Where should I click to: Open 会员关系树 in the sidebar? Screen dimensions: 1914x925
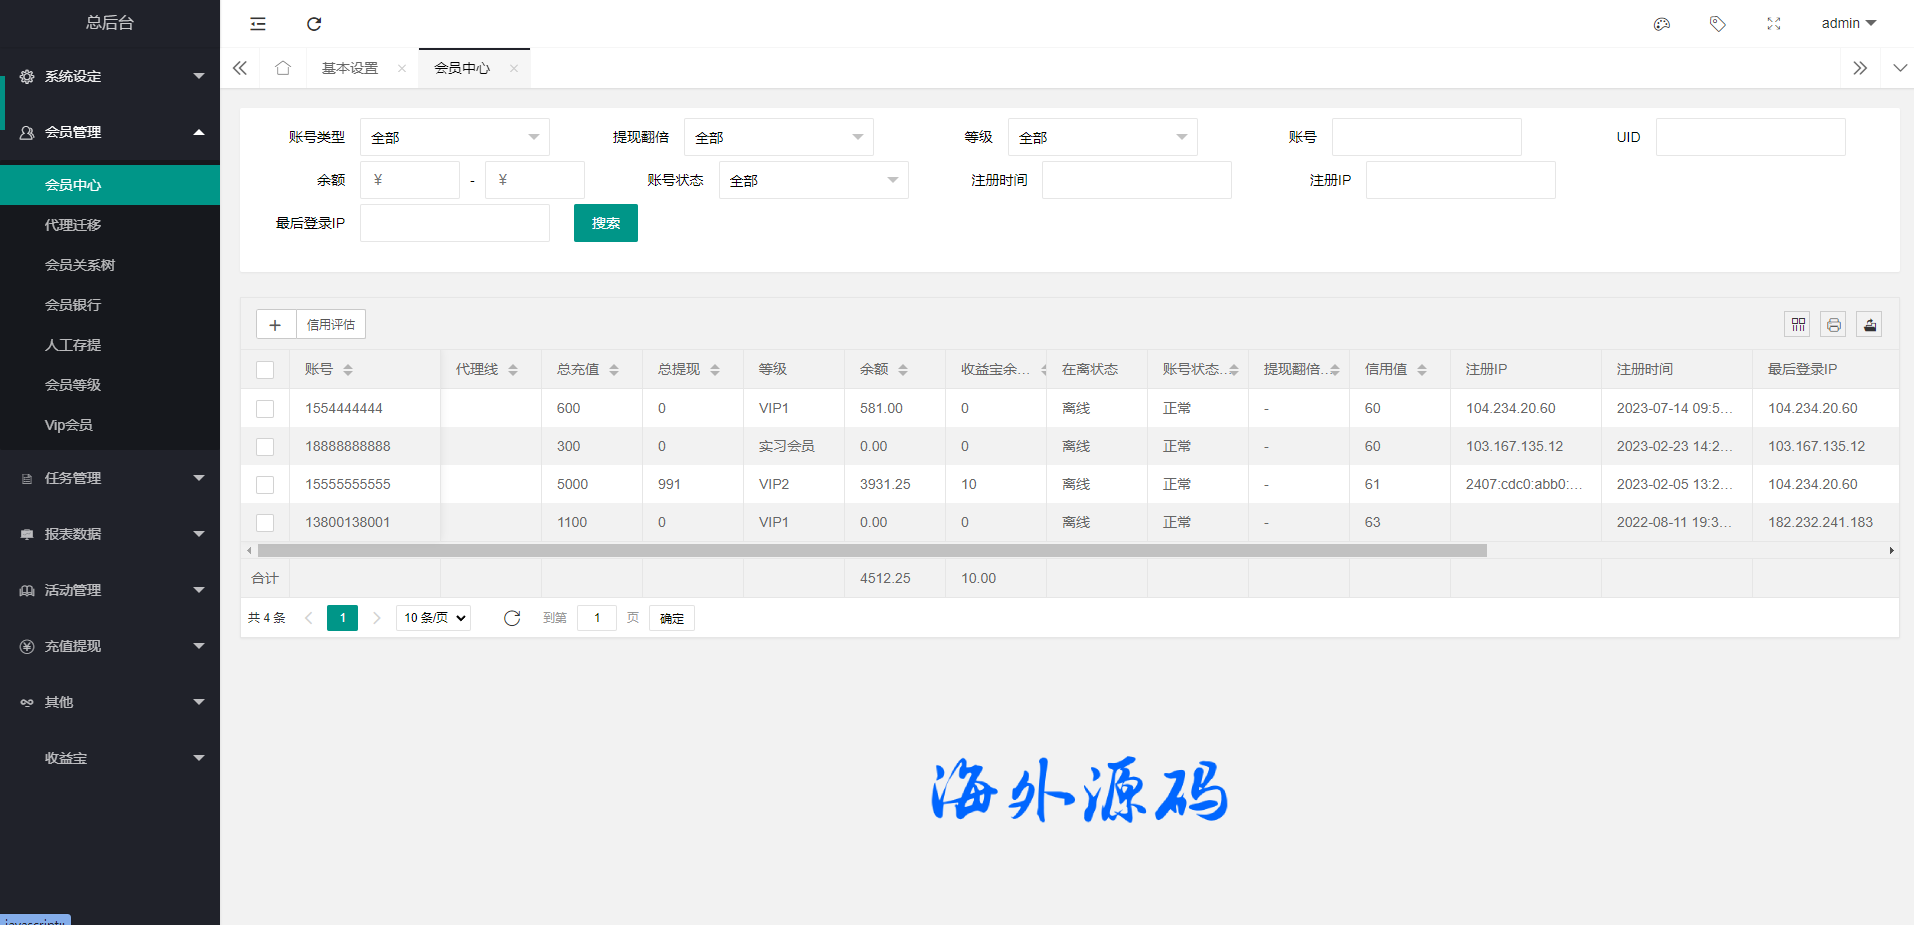80,265
